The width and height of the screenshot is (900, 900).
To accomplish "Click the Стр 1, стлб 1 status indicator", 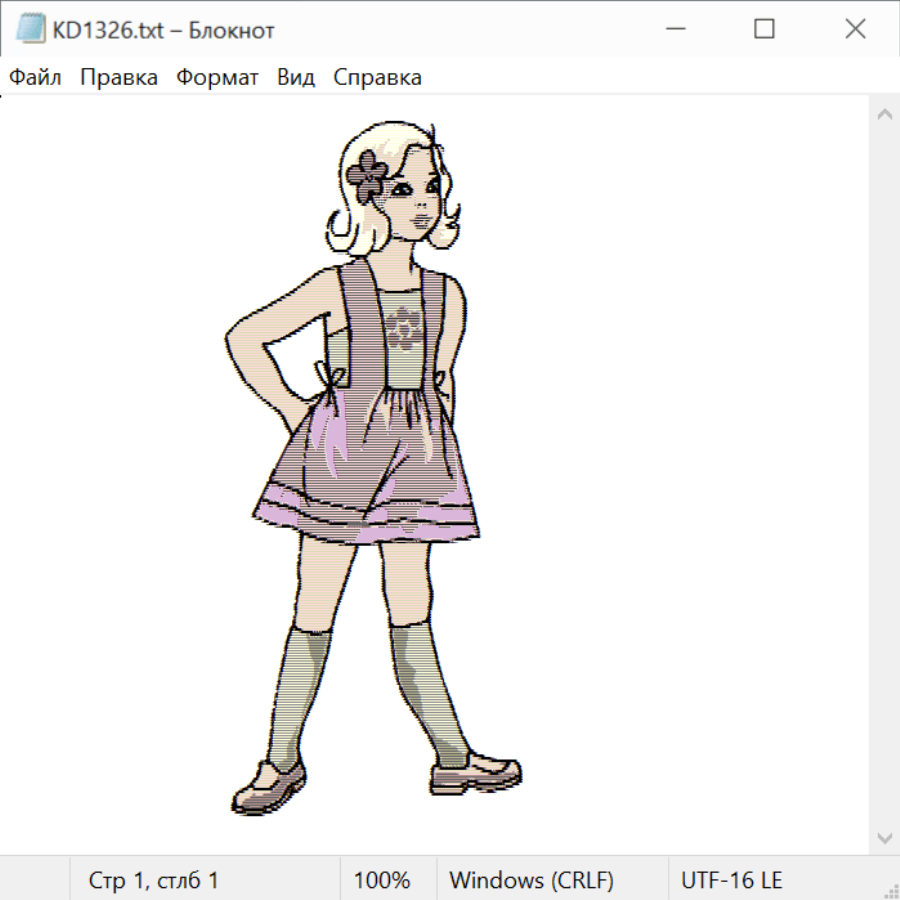I will (x=154, y=881).
